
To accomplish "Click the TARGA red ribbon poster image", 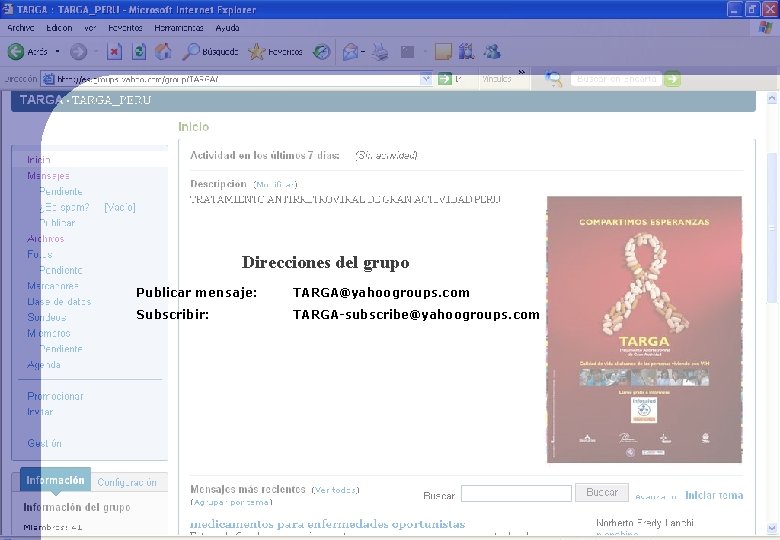I will tap(644, 329).
